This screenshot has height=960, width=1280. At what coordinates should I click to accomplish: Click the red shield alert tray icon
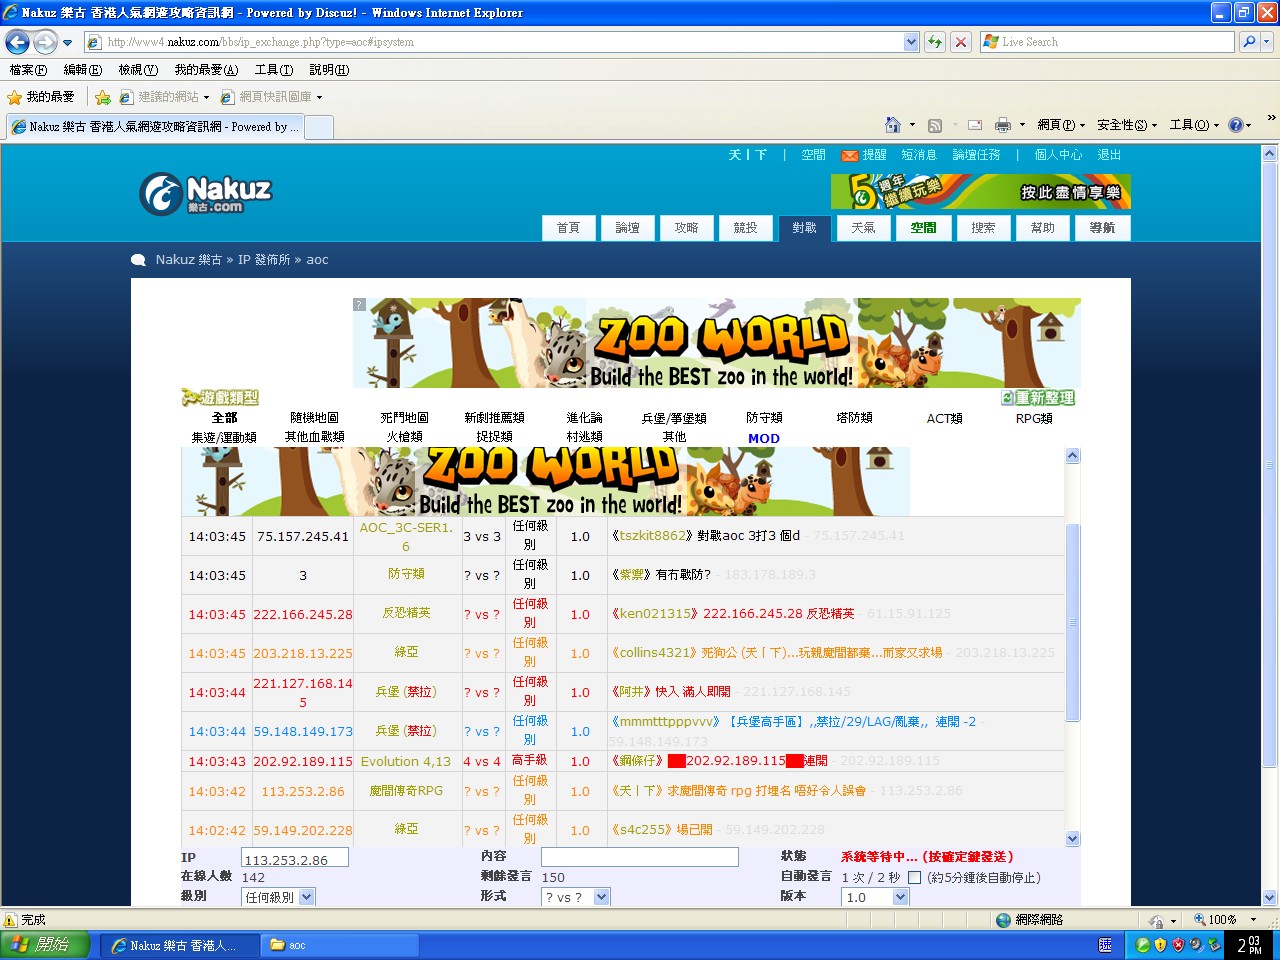click(x=1179, y=945)
